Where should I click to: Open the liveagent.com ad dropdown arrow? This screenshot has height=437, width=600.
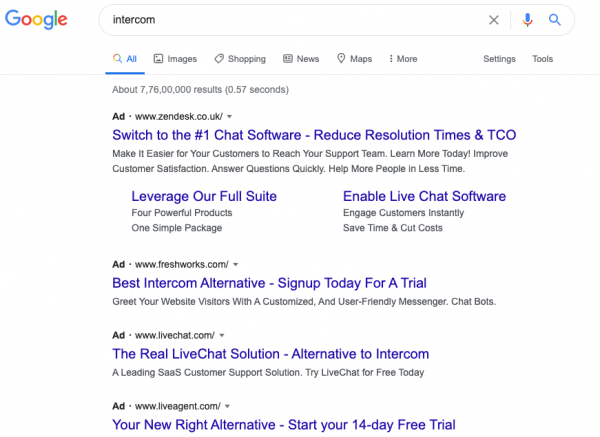[228, 406]
